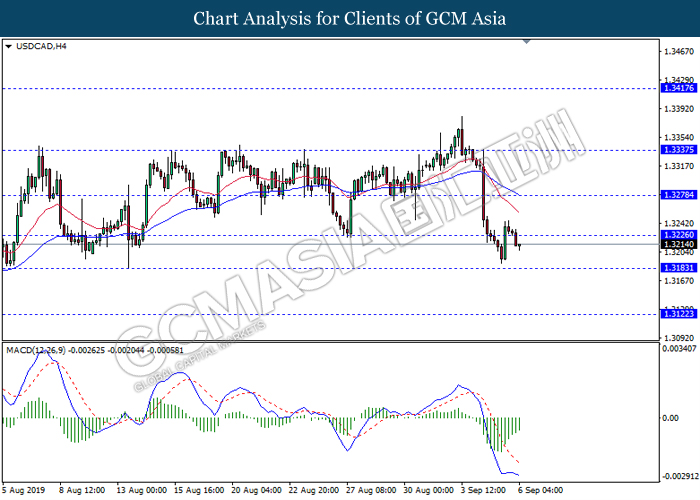
Task: Click the MACD -0.002912 scale value
Action: (x=679, y=476)
